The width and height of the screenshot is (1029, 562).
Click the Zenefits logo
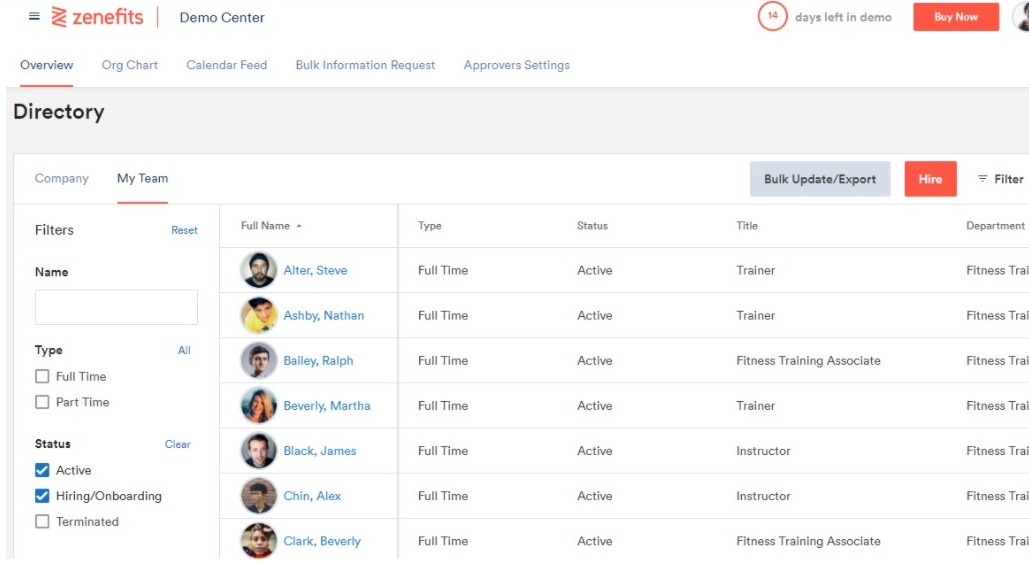click(97, 16)
